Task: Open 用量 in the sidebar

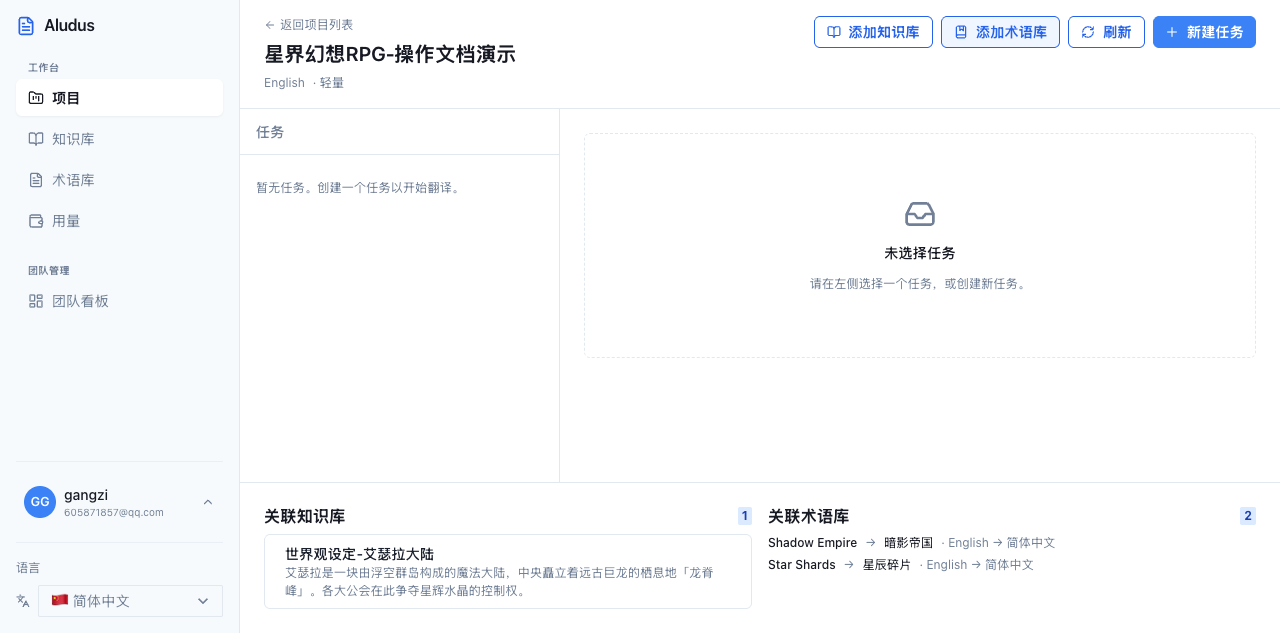Action: click(x=119, y=221)
